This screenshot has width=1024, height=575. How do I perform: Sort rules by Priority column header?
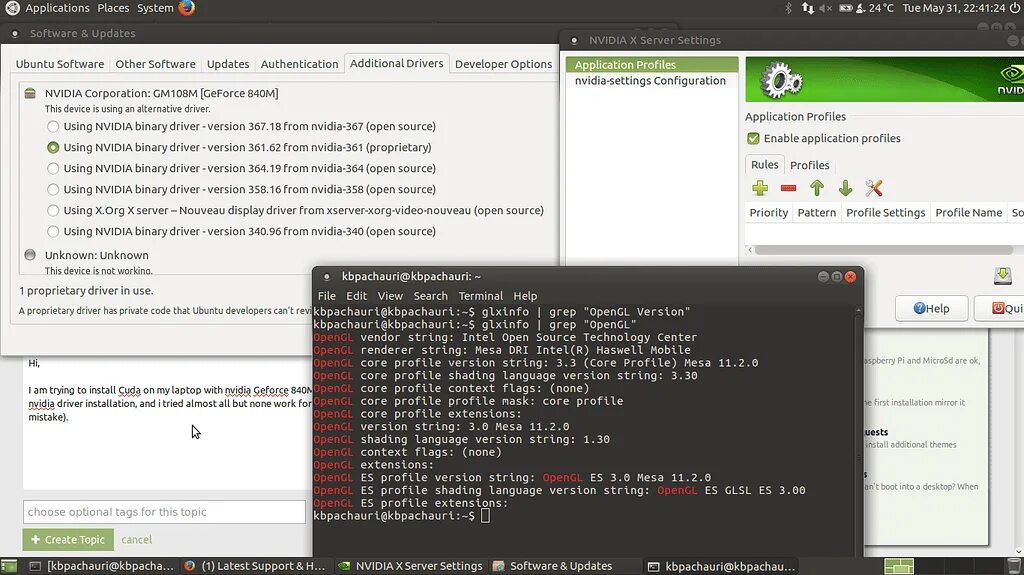click(x=769, y=212)
